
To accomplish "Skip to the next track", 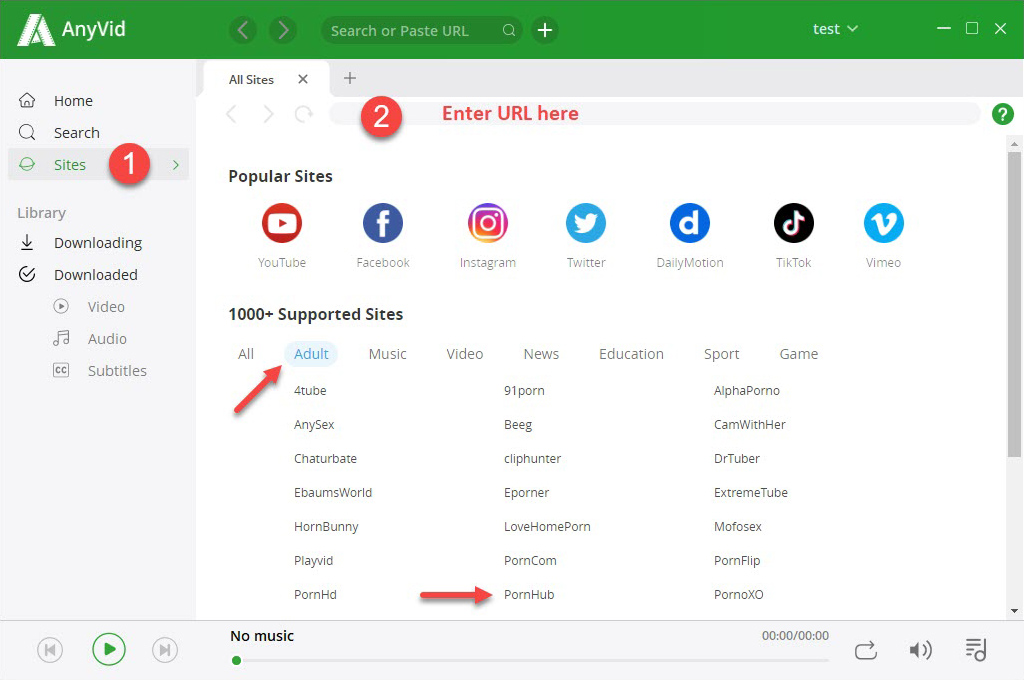I will (x=165, y=650).
